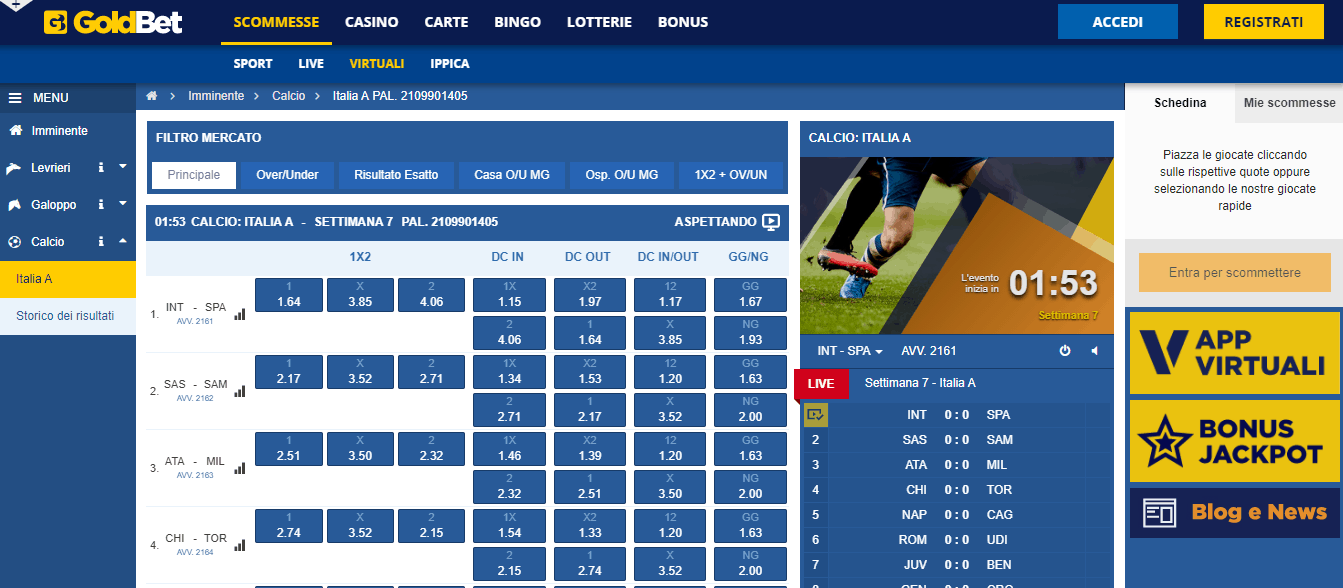This screenshot has width=1343, height=588.
Task: Select GG 1.67 for INT - SPA
Action: pyautogui.click(x=750, y=295)
